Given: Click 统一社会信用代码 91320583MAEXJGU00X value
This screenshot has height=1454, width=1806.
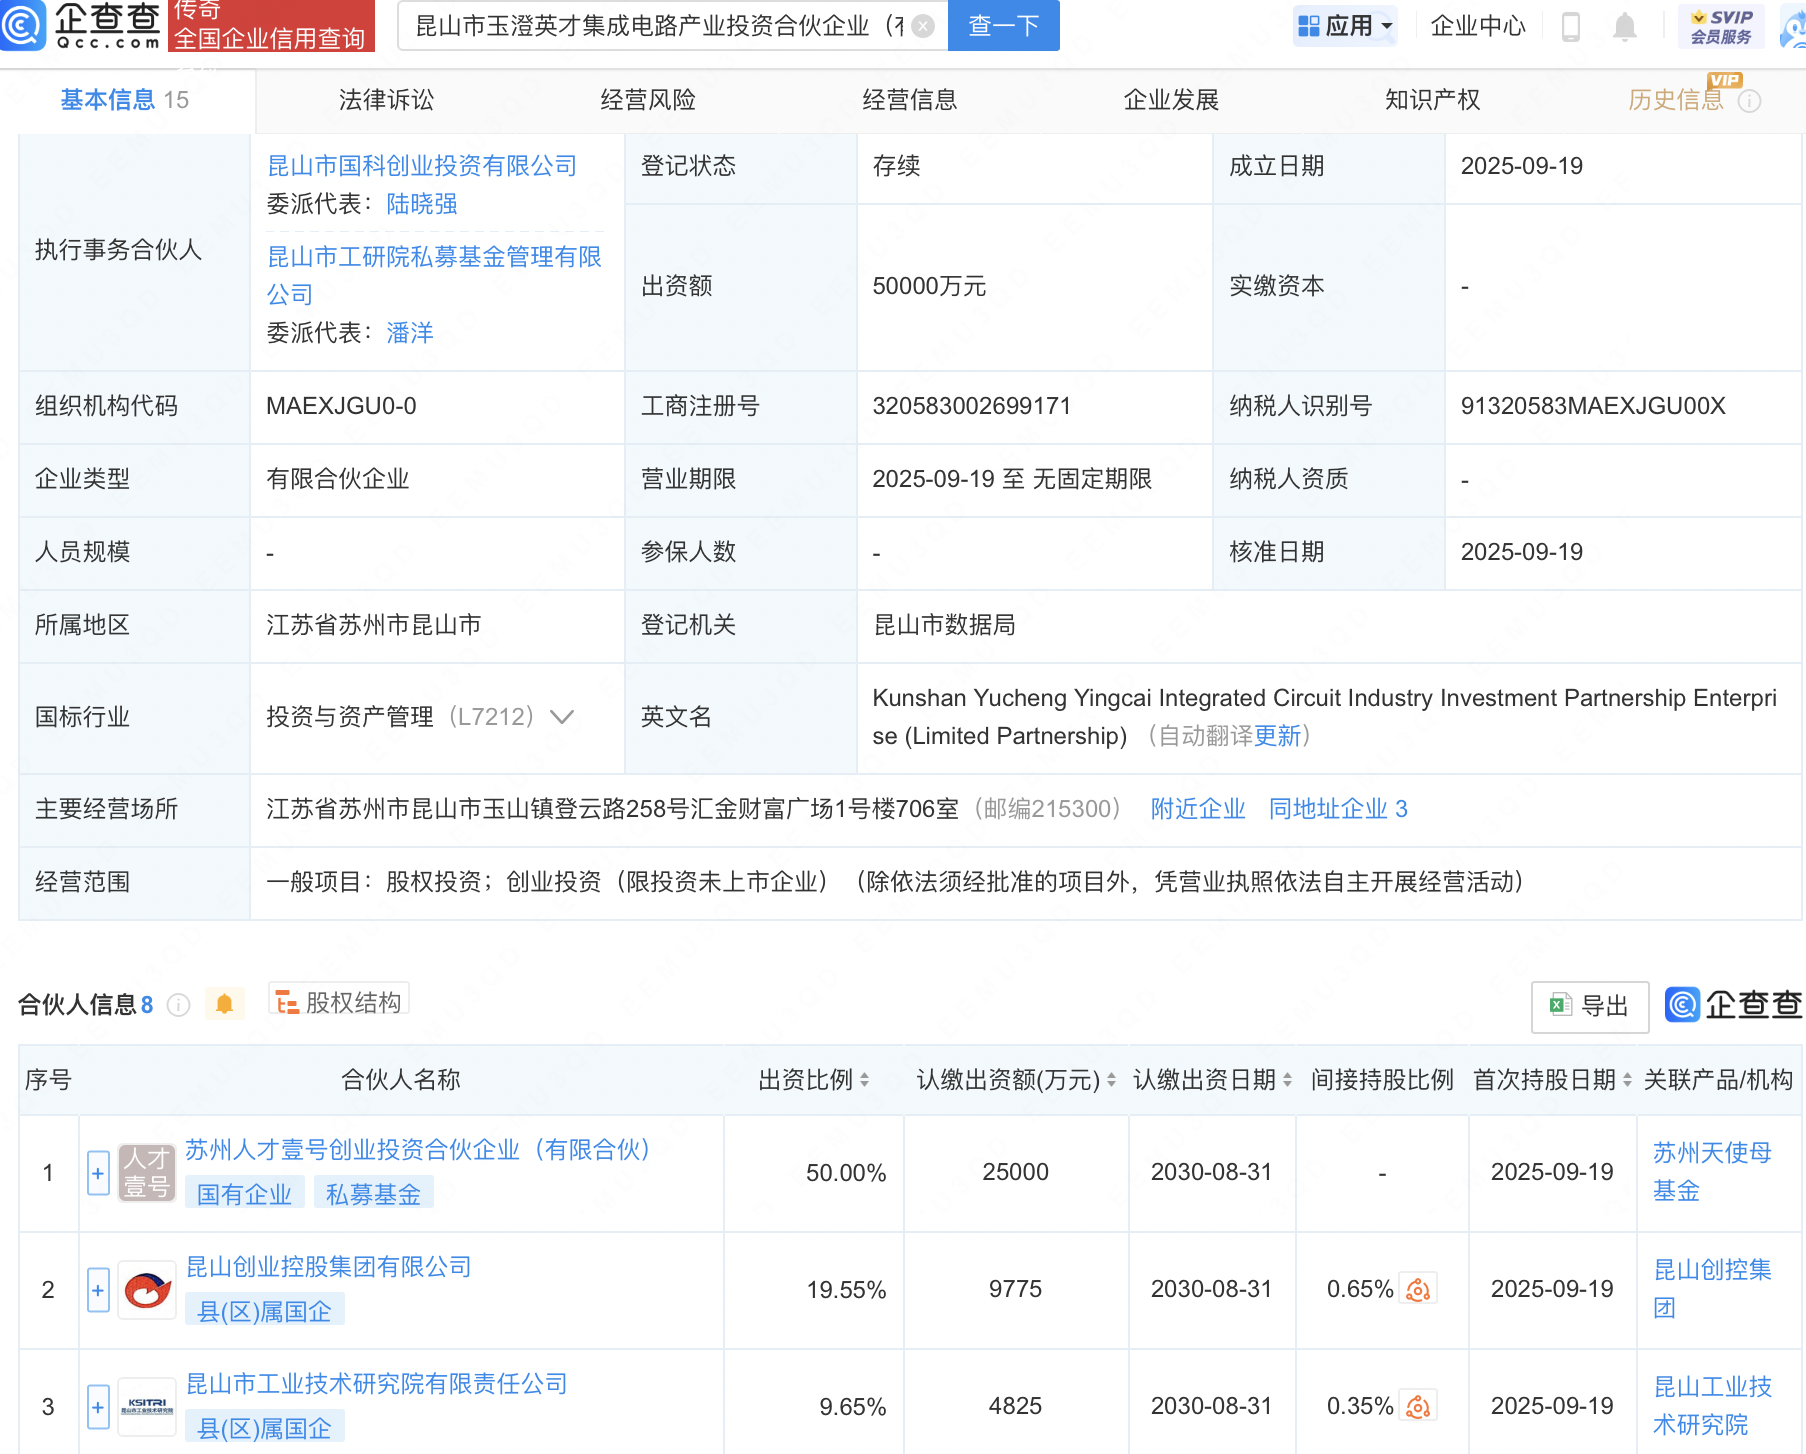Looking at the screenshot, I should pyautogui.click(x=1593, y=406).
